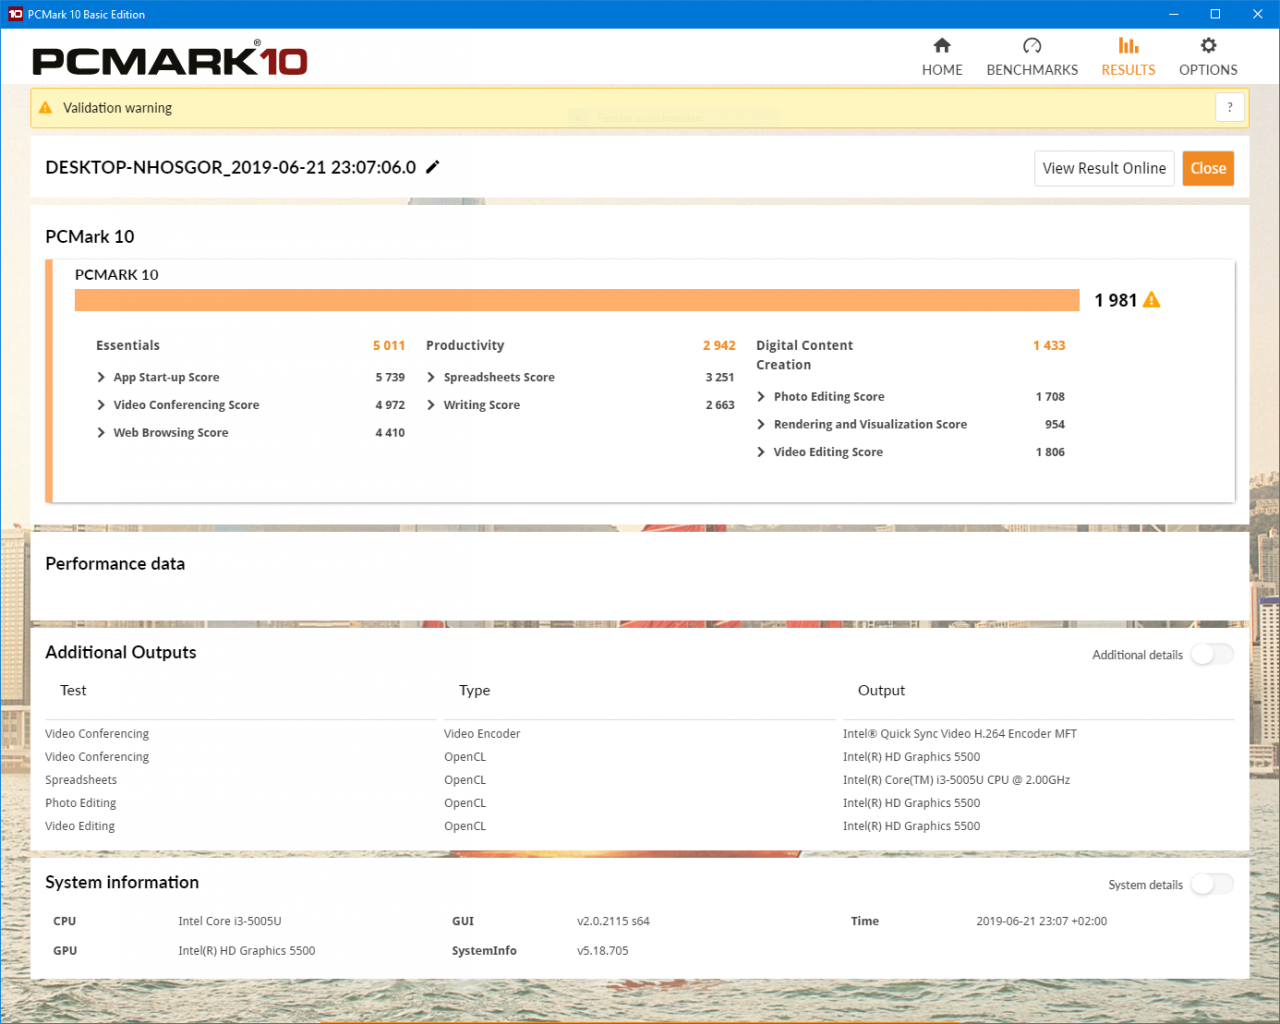Click the Productivity score 2 942
This screenshot has height=1024, width=1280.
pyautogui.click(x=719, y=345)
